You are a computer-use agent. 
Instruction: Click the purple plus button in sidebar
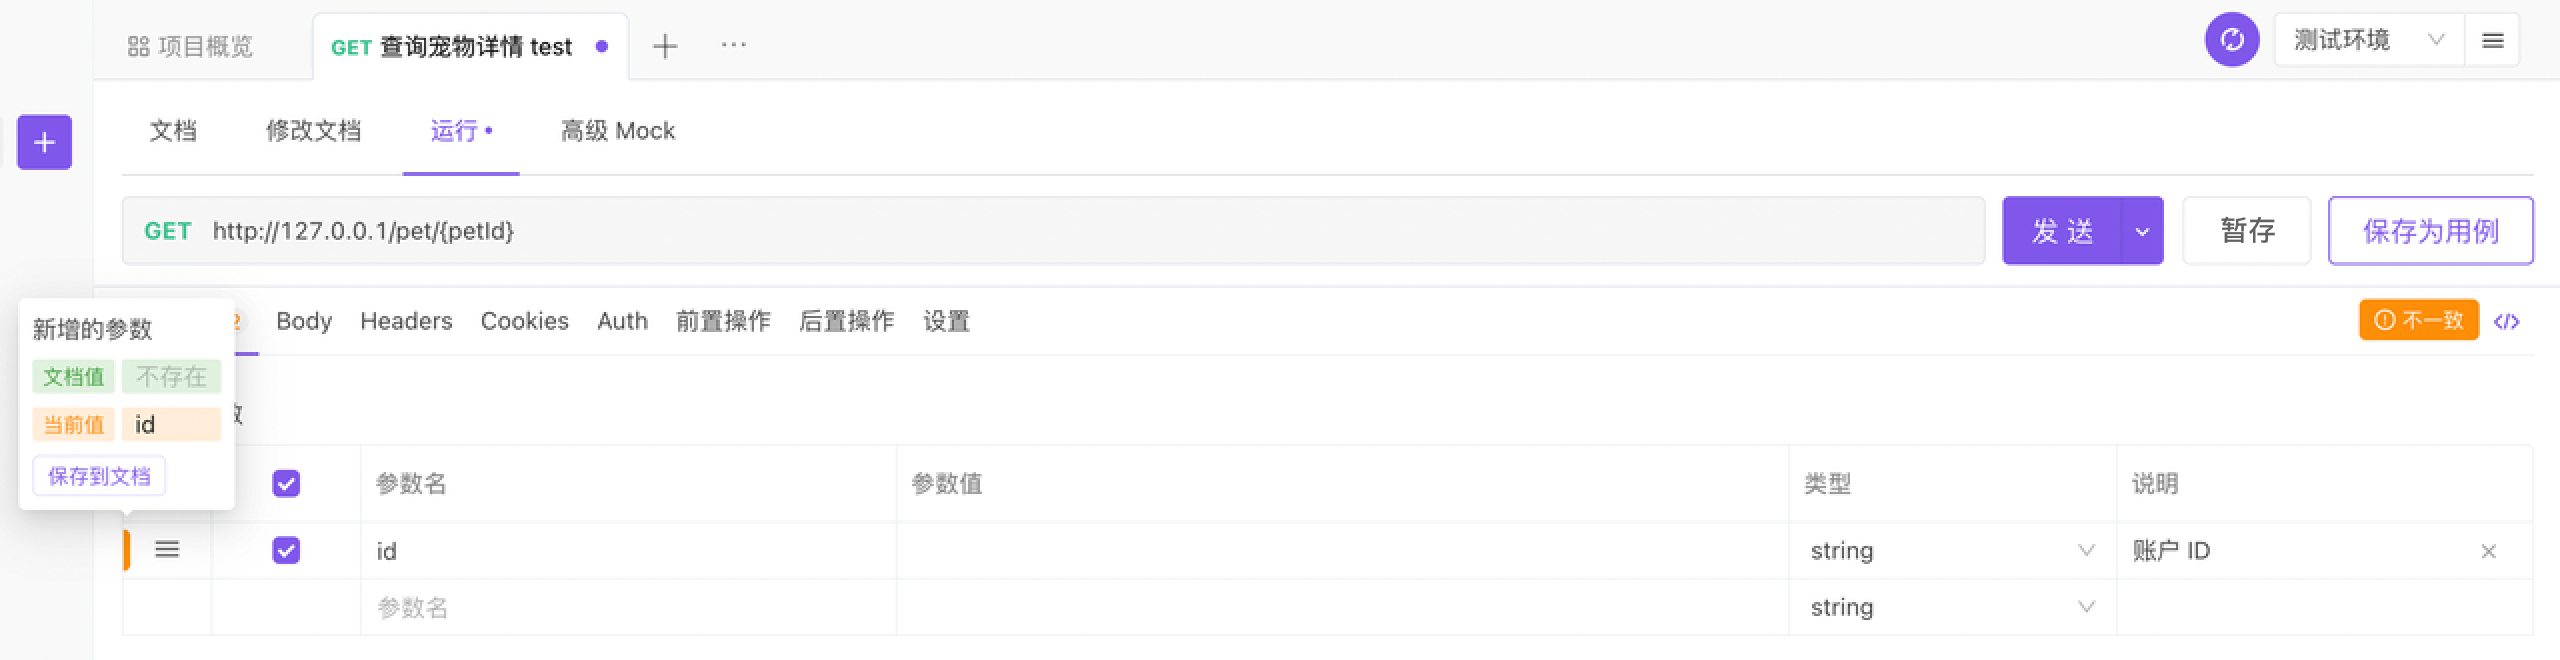(x=44, y=142)
